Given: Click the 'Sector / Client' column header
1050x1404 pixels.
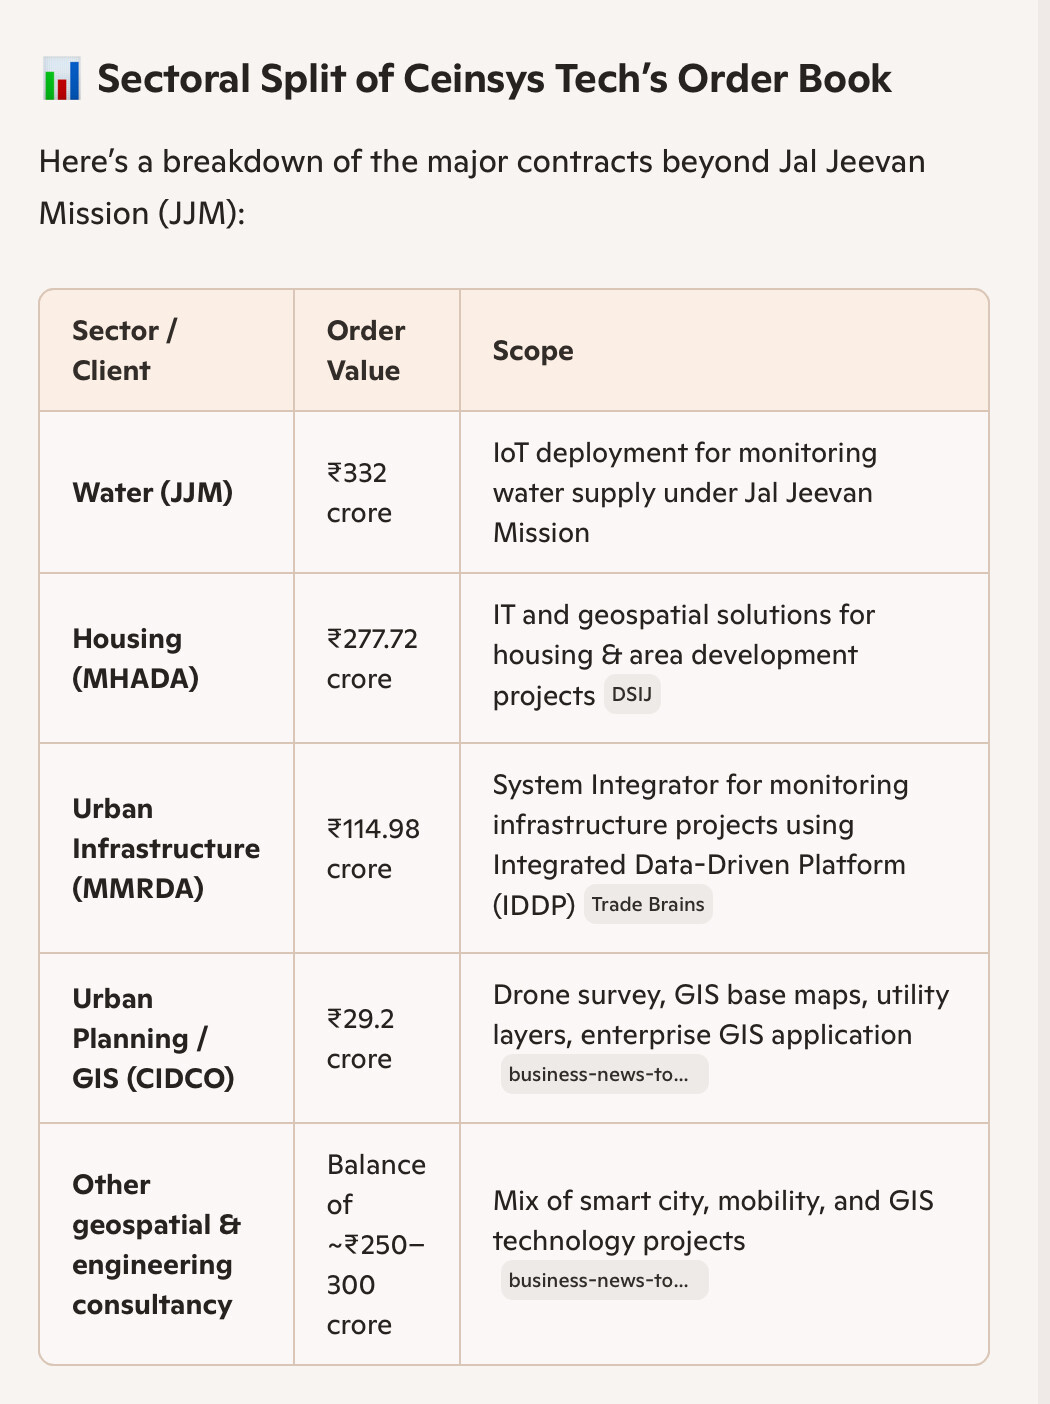Looking at the screenshot, I should (125, 351).
